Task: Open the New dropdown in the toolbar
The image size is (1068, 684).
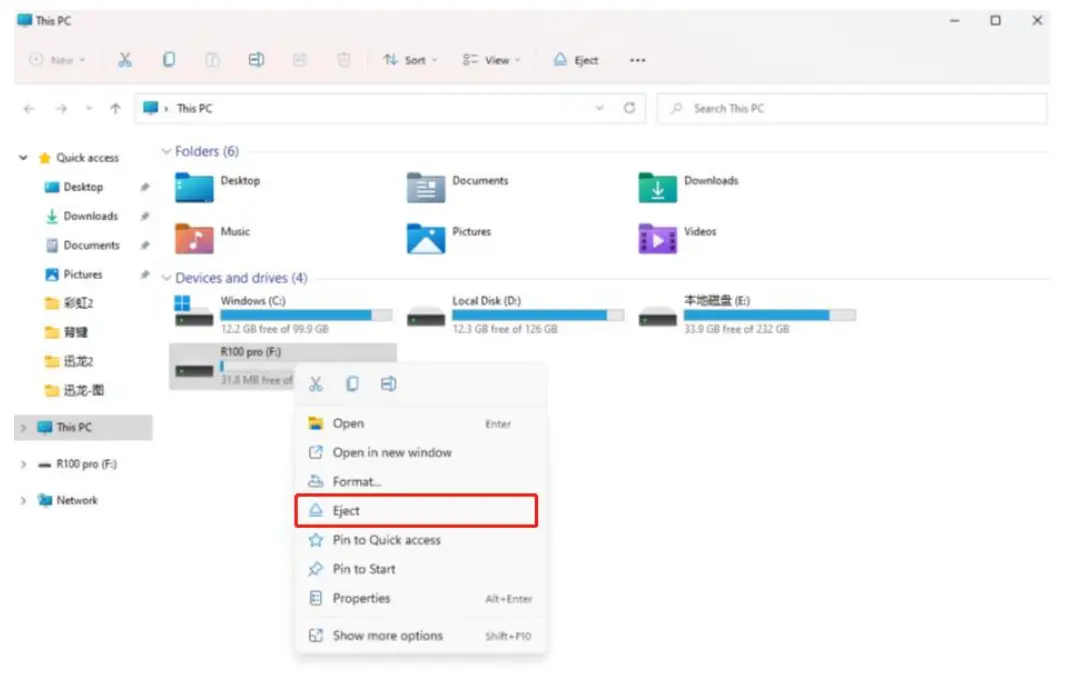Action: 58,60
